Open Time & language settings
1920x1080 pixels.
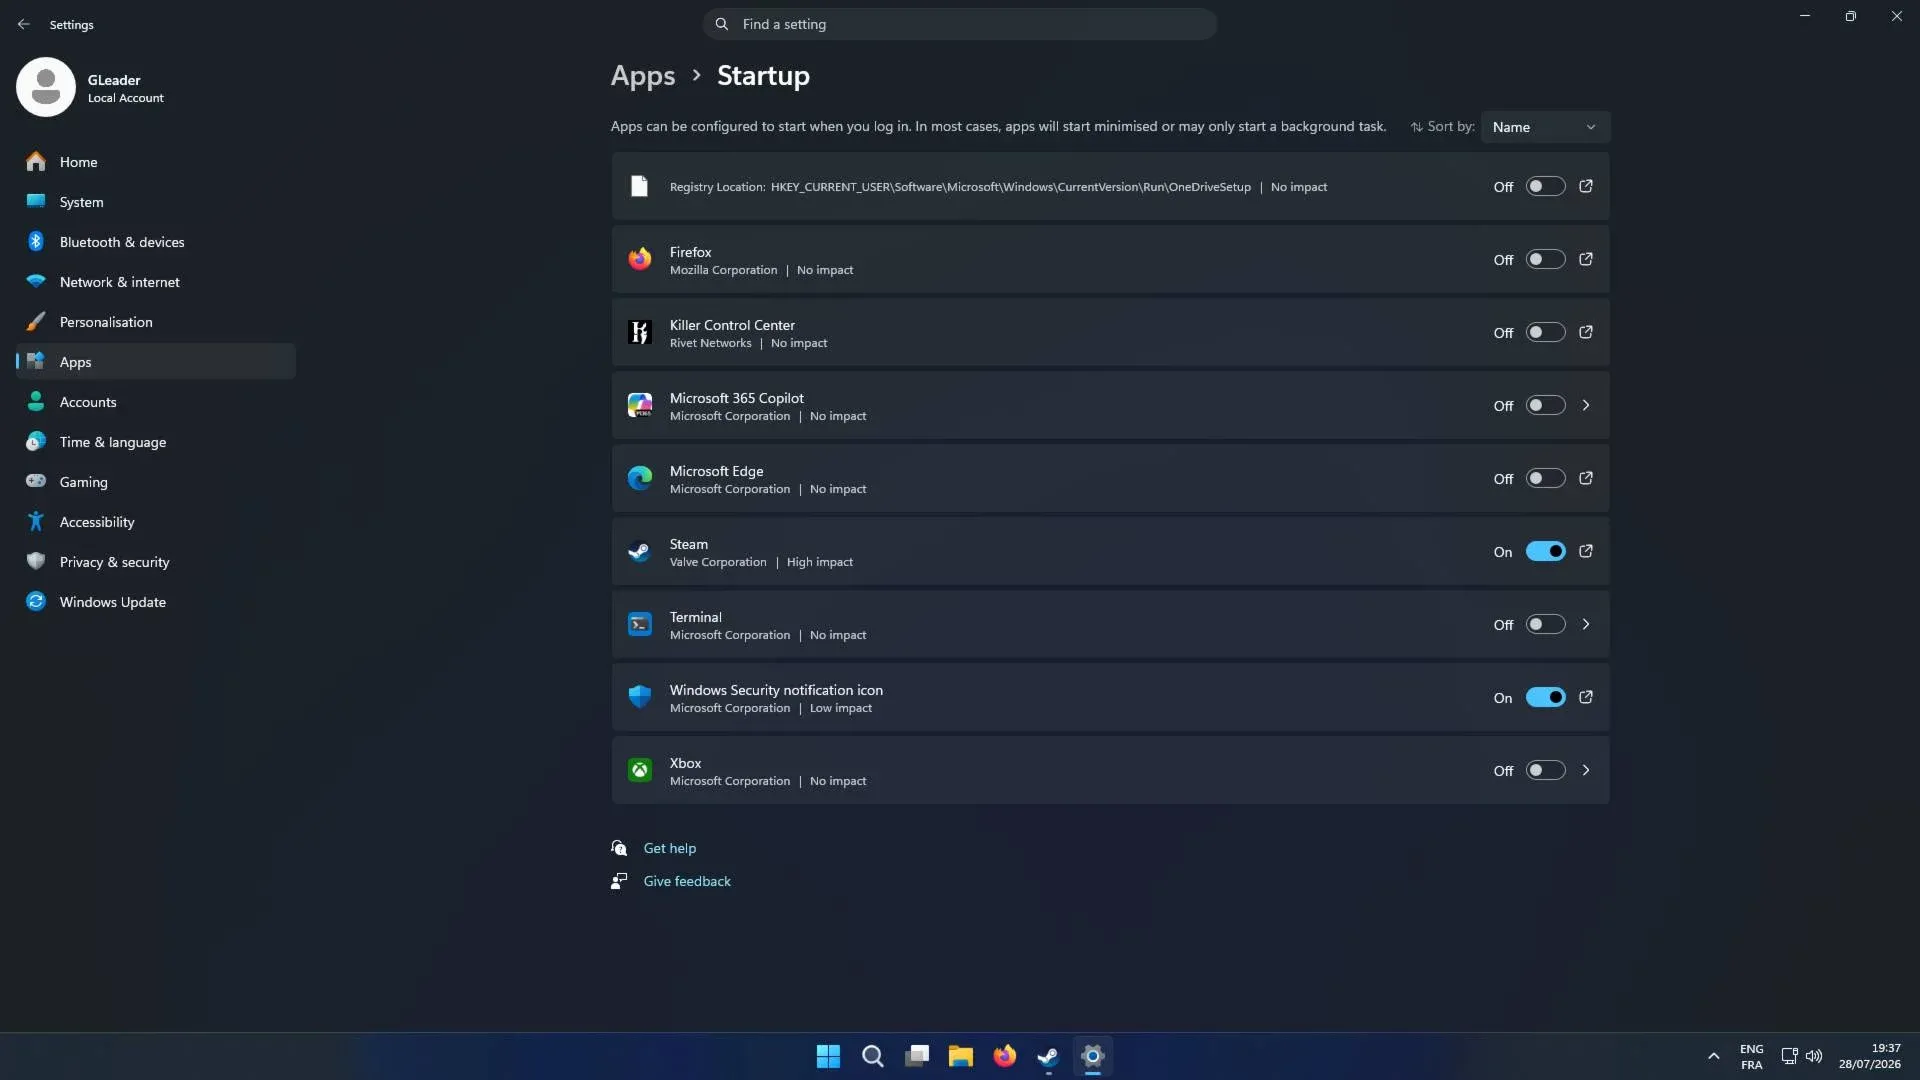click(156, 442)
